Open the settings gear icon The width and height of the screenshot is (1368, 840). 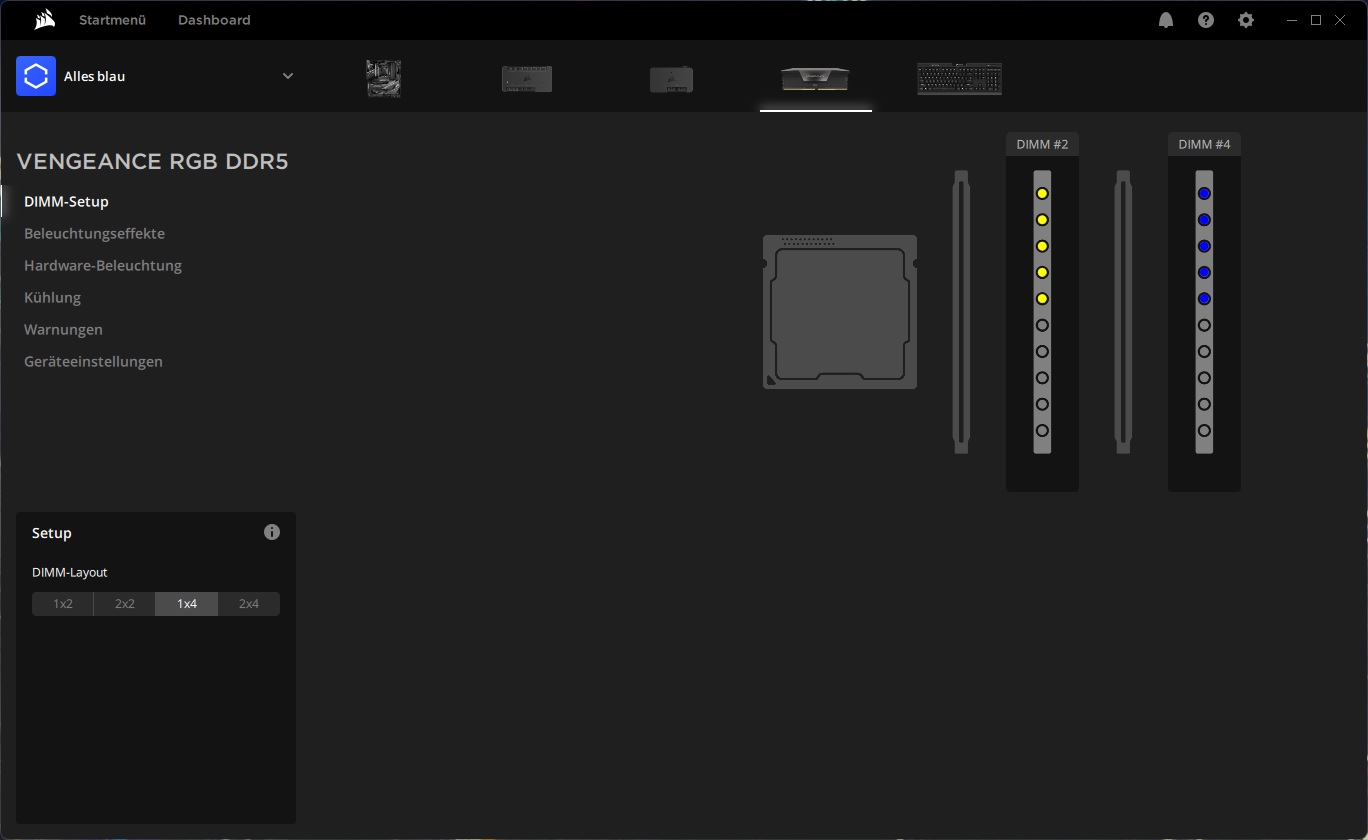1246,20
